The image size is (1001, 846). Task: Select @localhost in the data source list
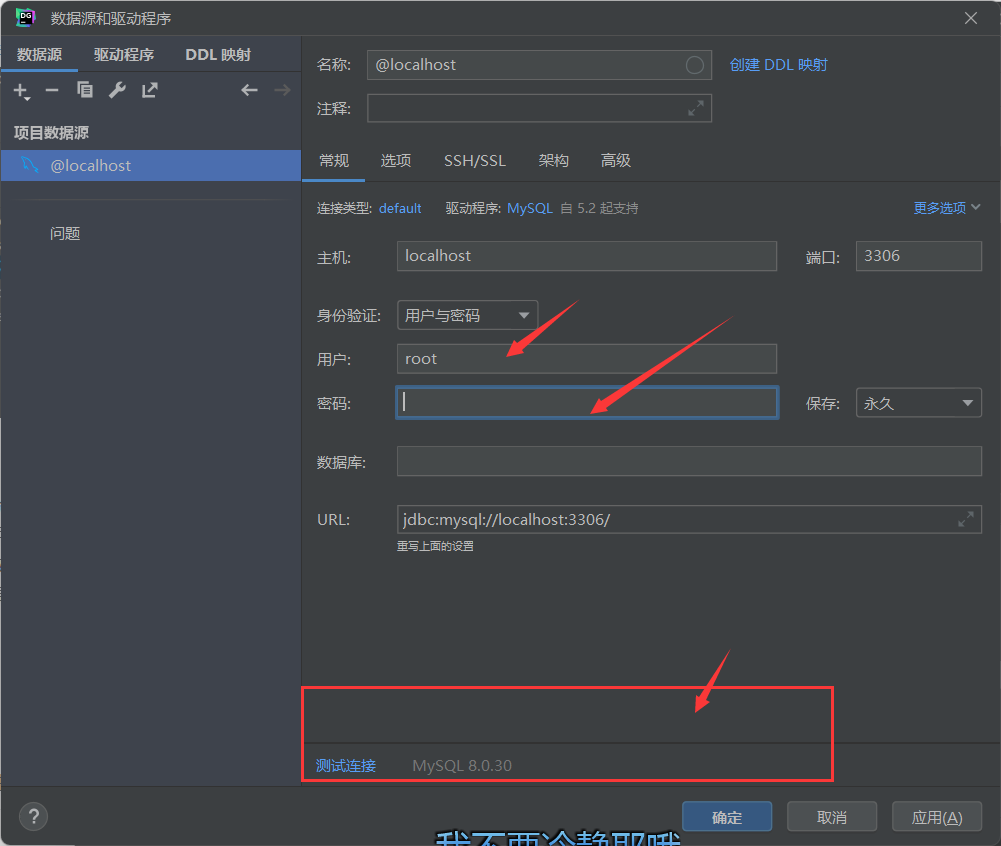tap(91, 166)
